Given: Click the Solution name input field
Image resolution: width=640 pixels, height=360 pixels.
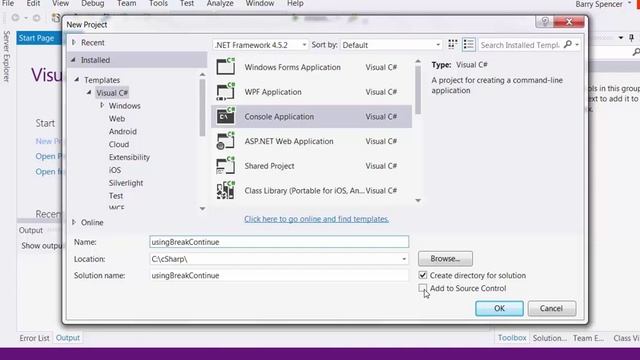Looking at the screenshot, I should coord(279,276).
